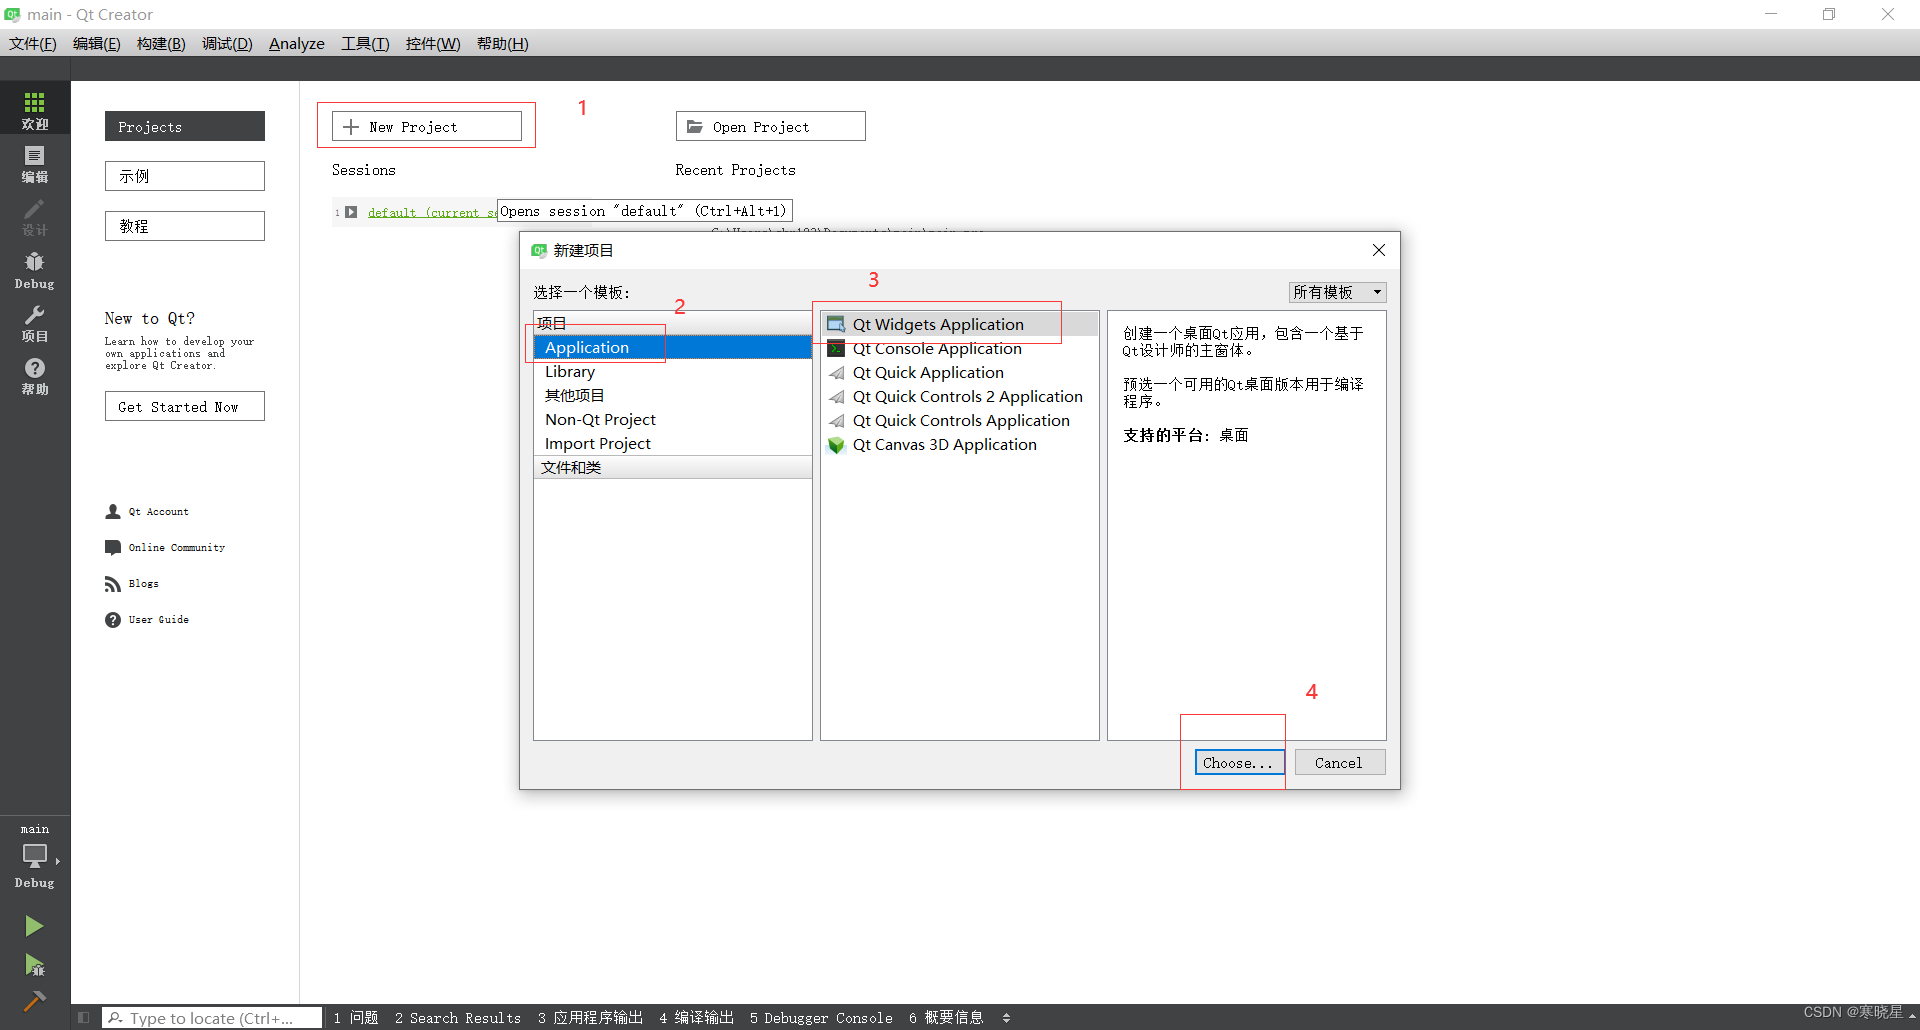The width and height of the screenshot is (1920, 1030).
Task: Select Qt Console Application template
Action: tap(959, 348)
